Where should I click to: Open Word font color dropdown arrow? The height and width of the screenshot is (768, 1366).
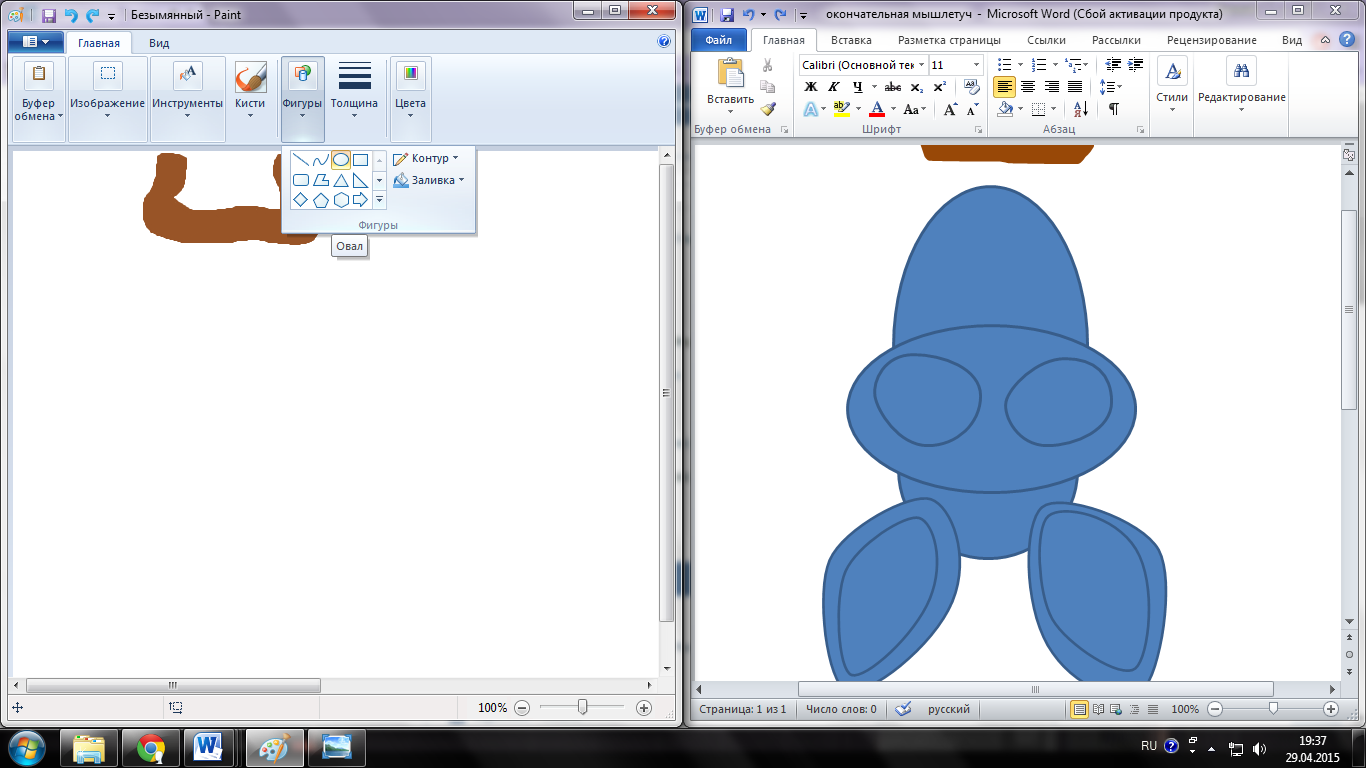click(x=893, y=109)
